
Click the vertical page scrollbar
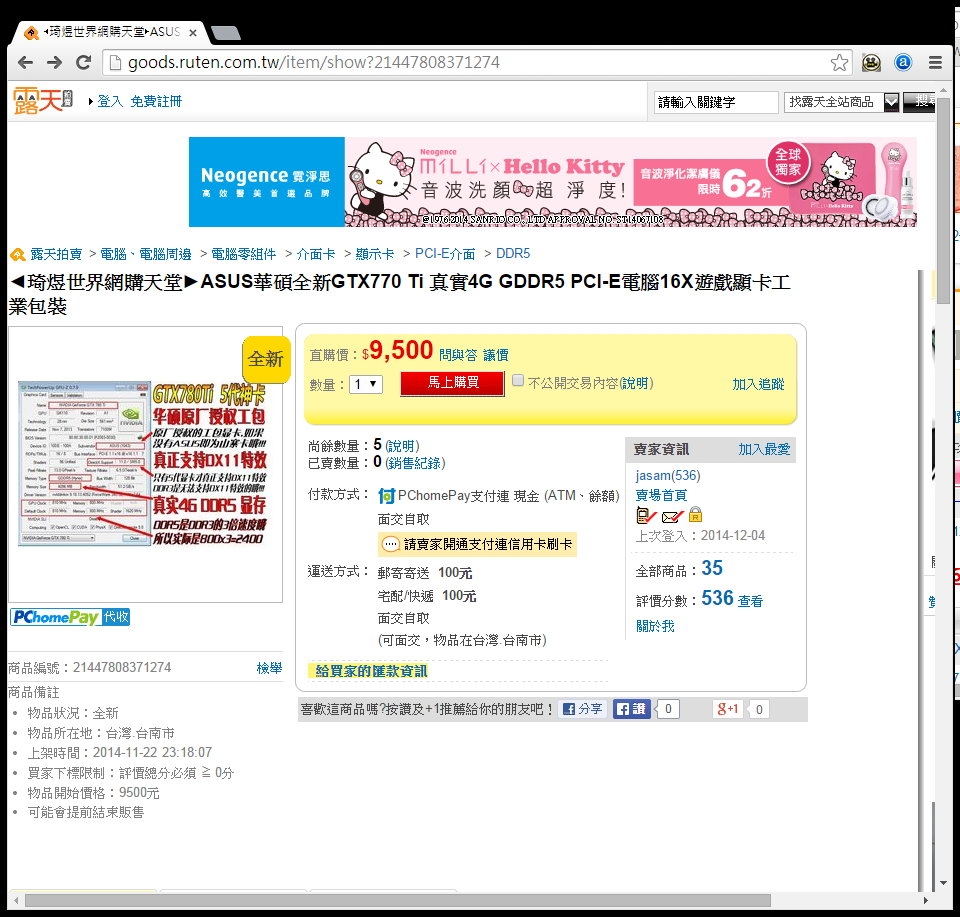pyautogui.click(x=943, y=200)
